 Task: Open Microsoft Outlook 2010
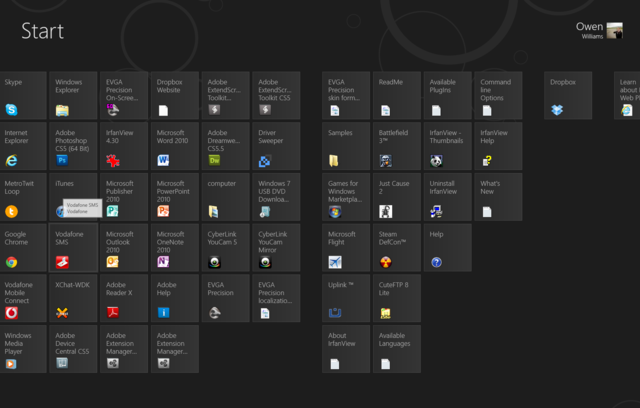(x=124, y=248)
